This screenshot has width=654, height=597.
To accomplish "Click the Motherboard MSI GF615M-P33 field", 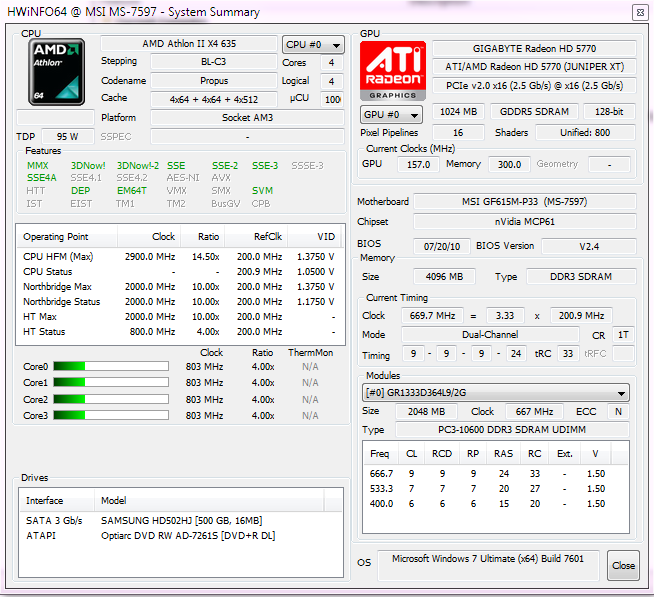I will pos(525,202).
